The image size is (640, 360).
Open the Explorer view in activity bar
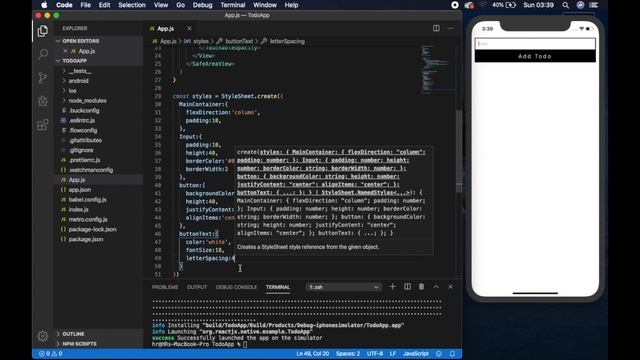point(42,31)
